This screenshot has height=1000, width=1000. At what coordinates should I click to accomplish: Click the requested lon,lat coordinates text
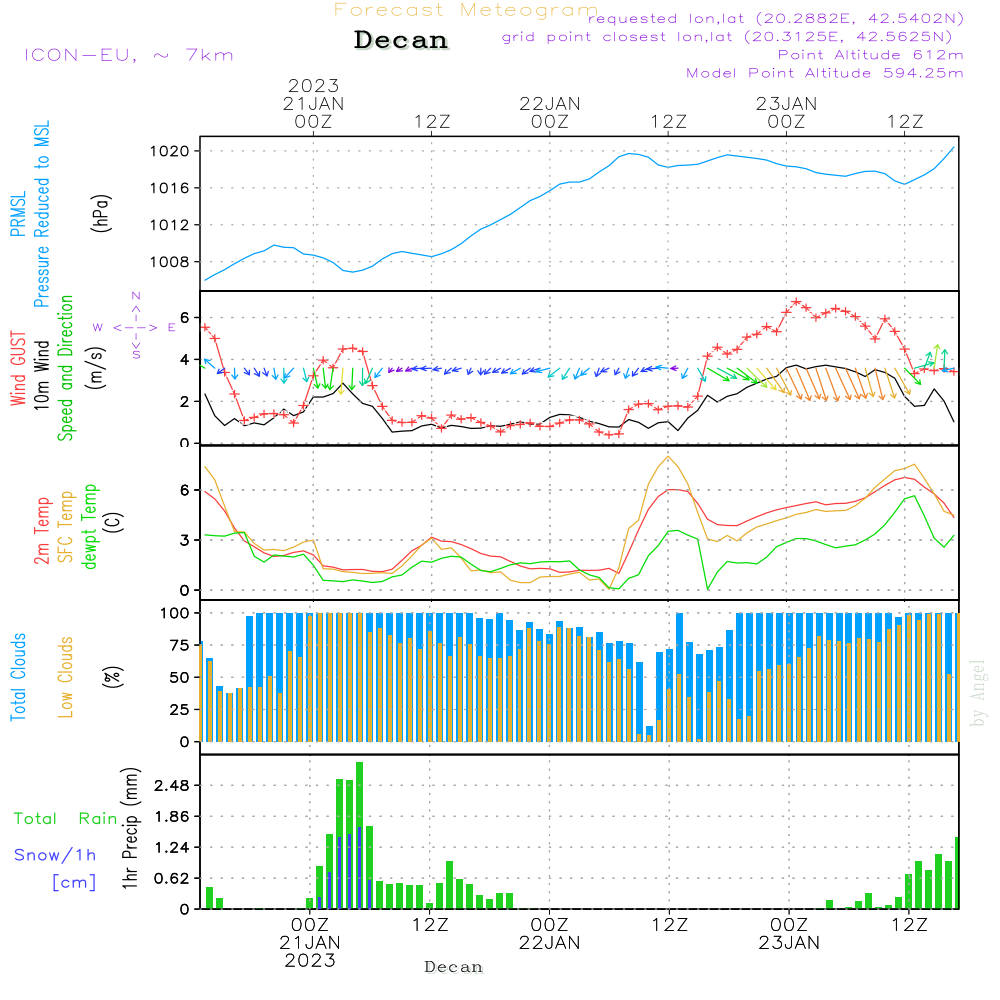776,19
